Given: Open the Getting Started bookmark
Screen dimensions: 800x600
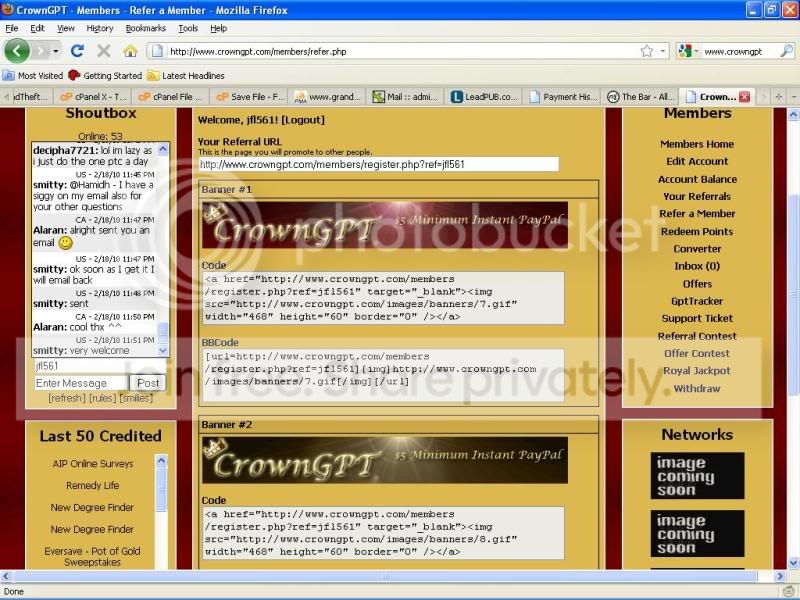Looking at the screenshot, I should pos(105,76).
